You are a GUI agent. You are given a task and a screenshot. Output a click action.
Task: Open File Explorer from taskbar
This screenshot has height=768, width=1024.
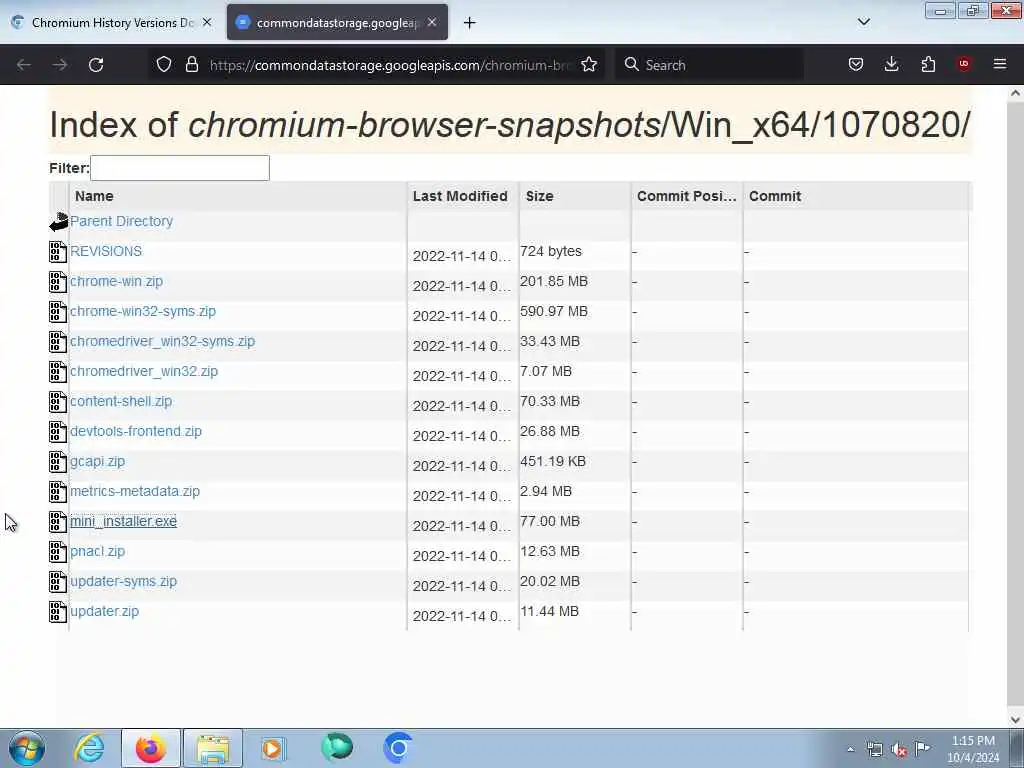213,748
